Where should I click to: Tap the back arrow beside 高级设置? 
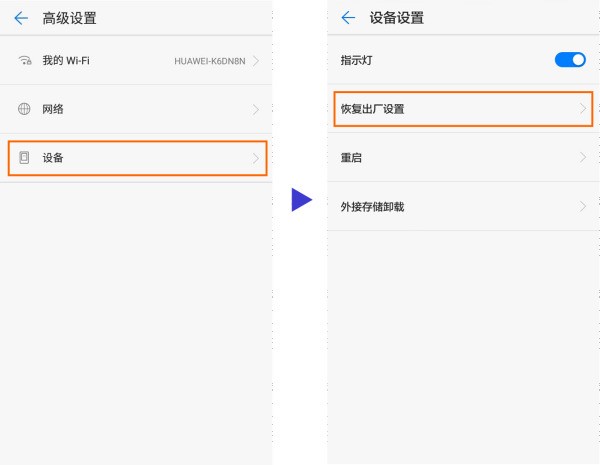point(21,18)
